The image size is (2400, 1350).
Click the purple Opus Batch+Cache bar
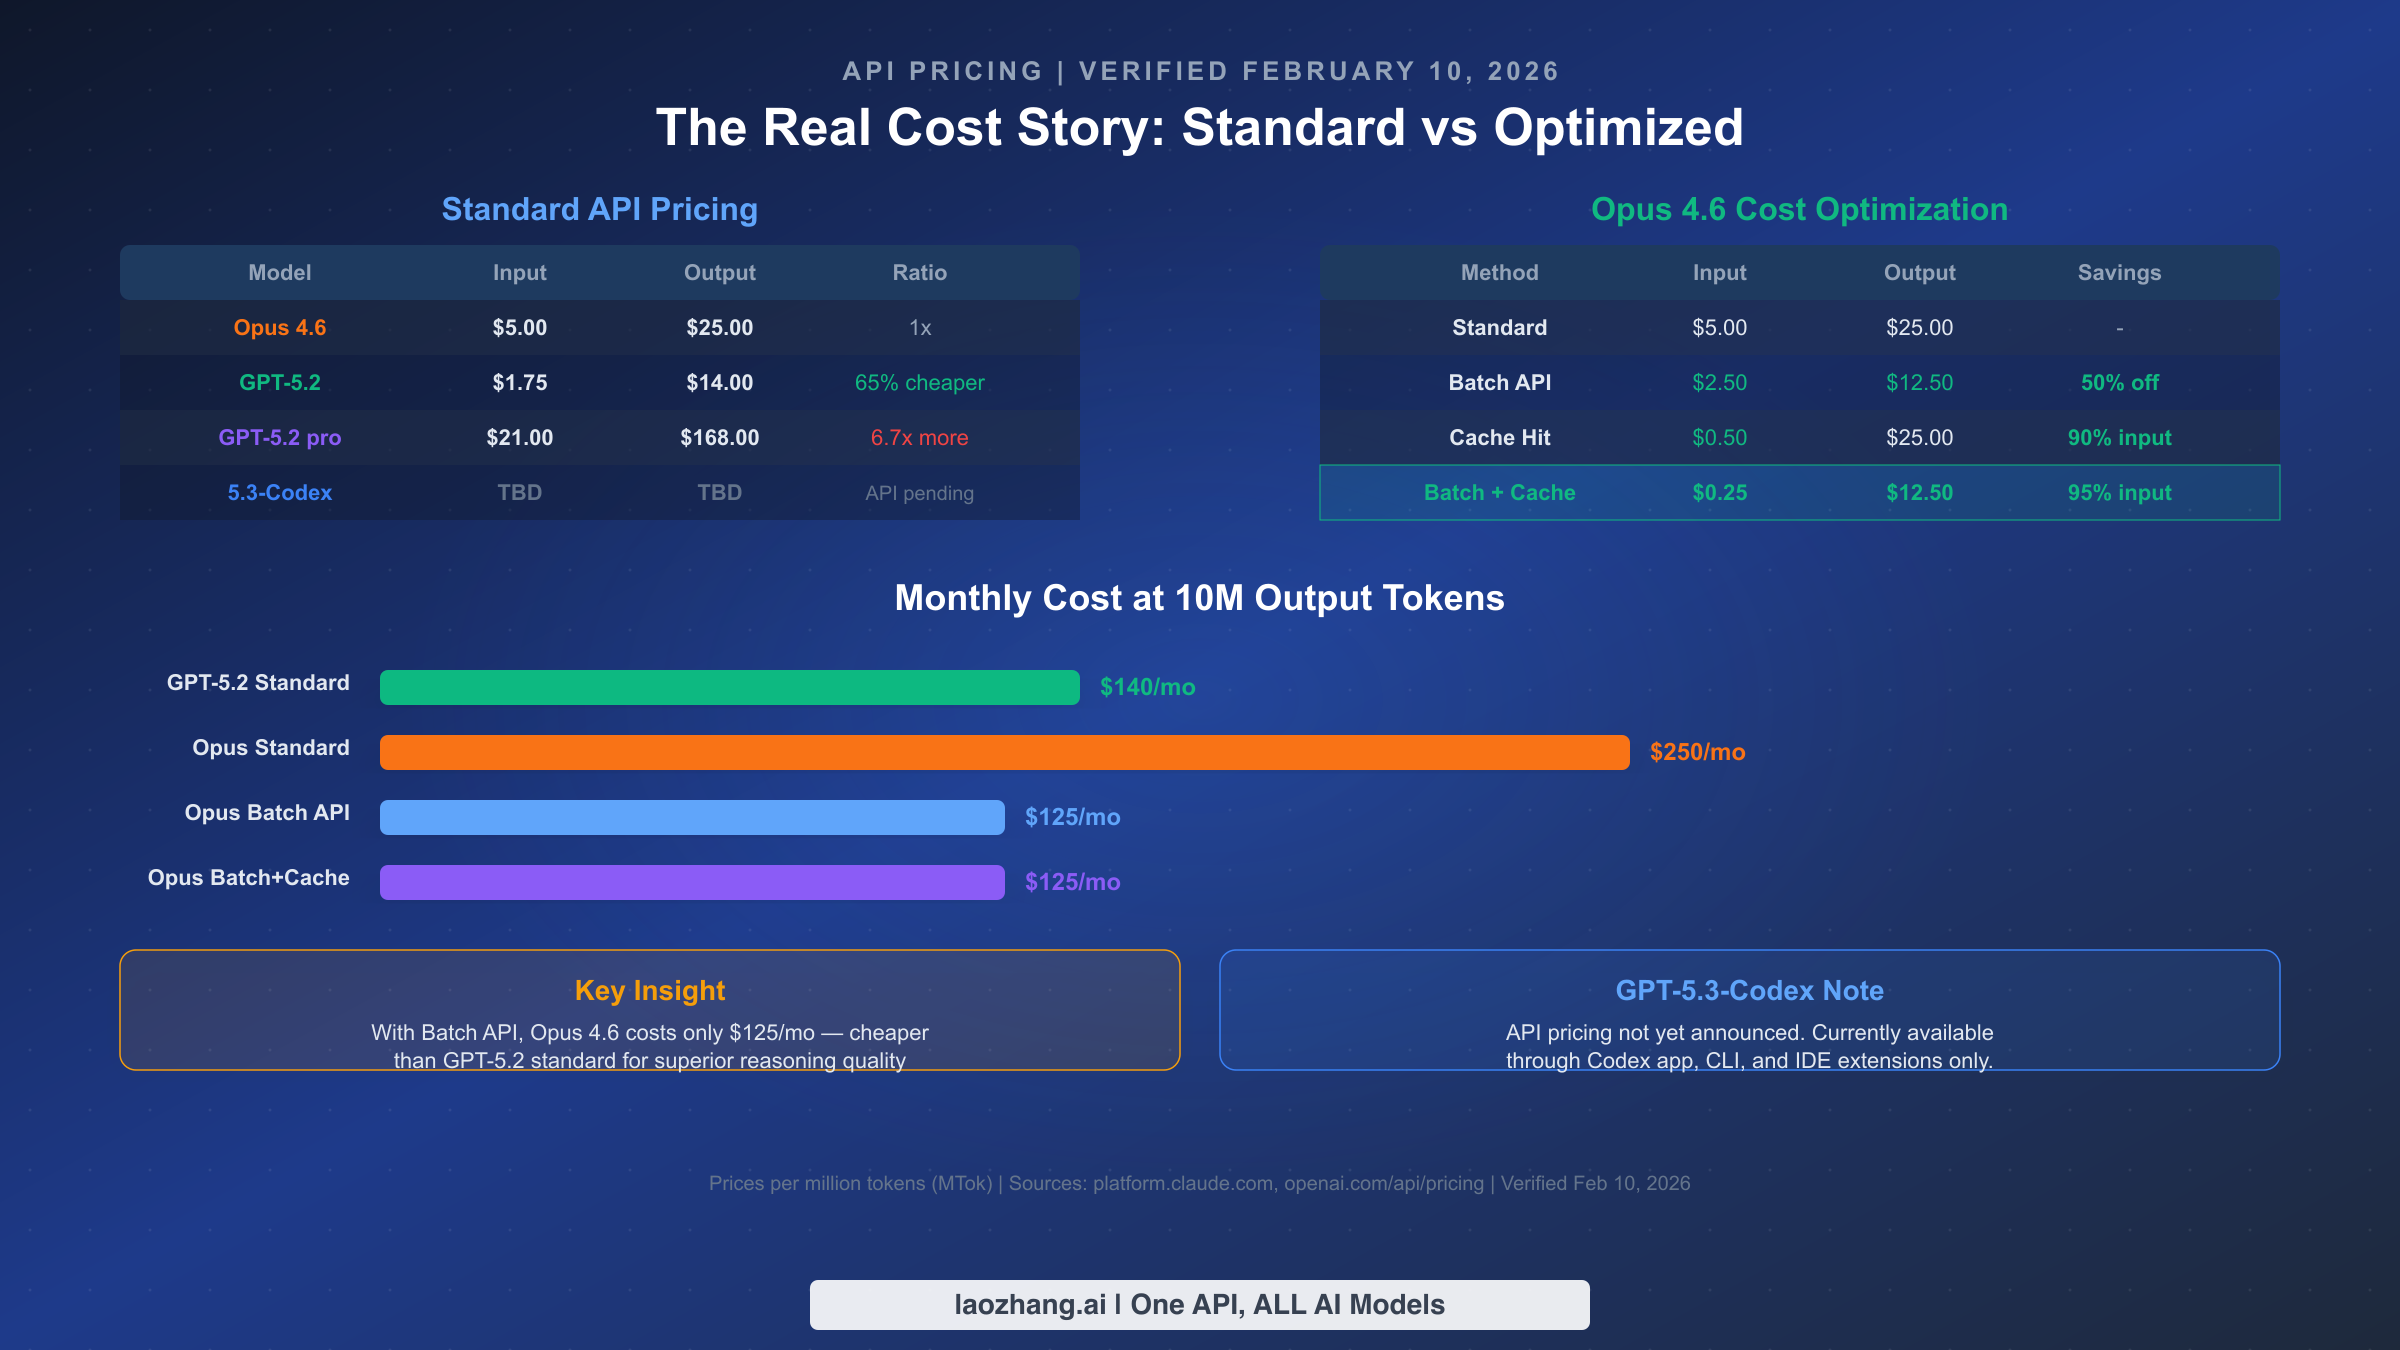693,882
